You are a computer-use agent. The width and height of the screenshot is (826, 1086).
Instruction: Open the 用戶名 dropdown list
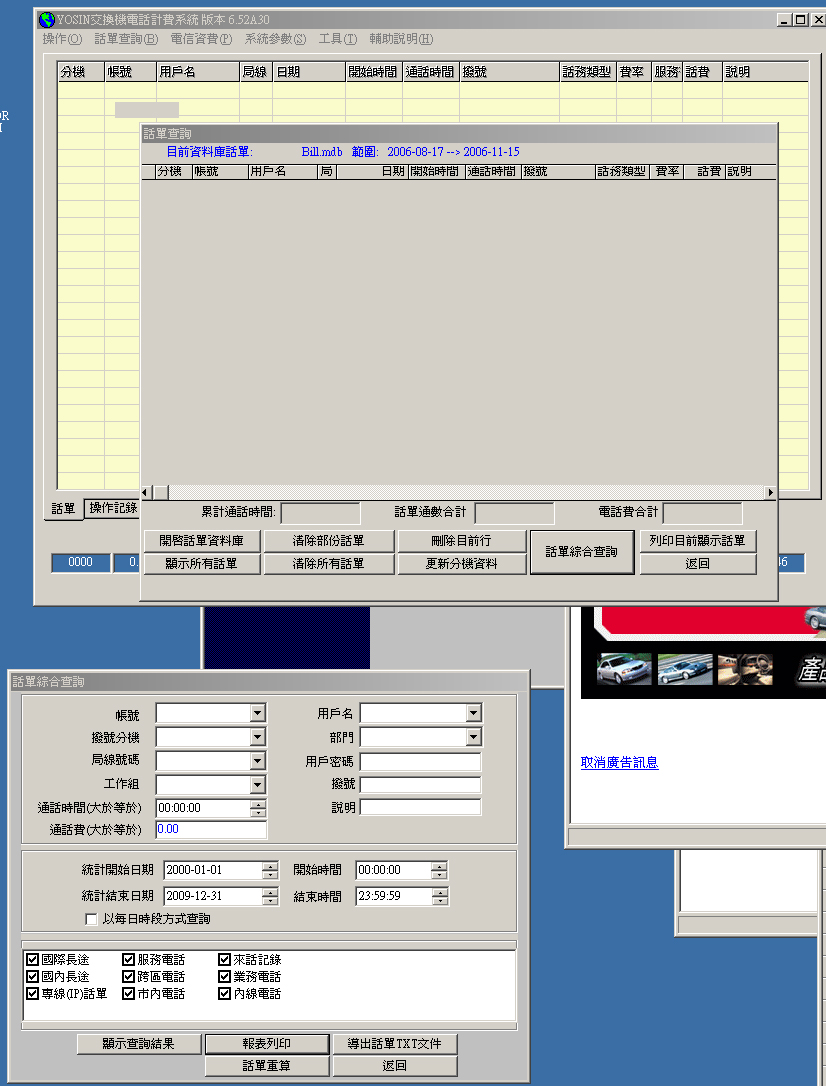tap(473, 713)
